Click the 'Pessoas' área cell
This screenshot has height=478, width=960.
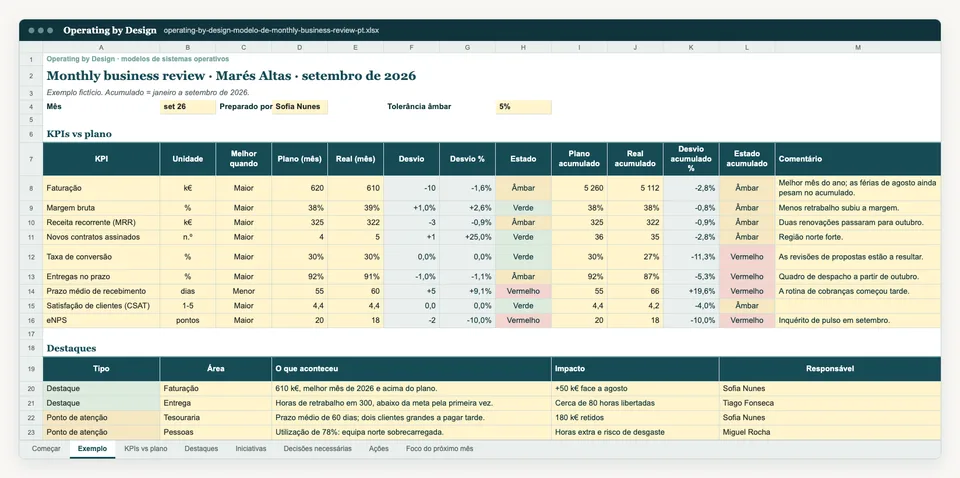[216, 432]
